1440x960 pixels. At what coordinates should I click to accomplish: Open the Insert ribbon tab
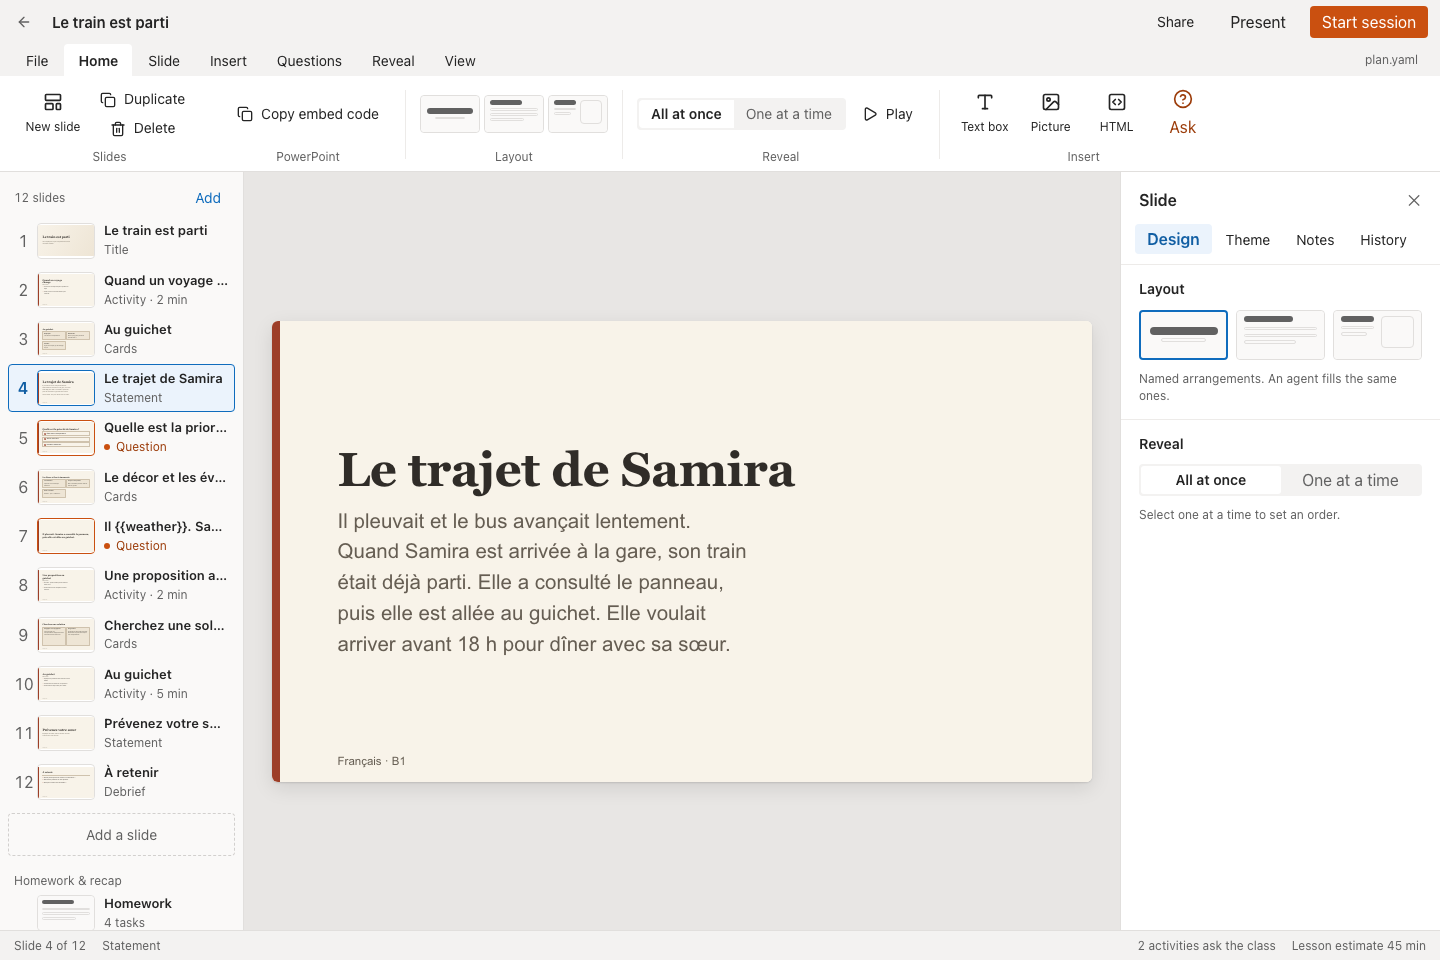(x=228, y=61)
